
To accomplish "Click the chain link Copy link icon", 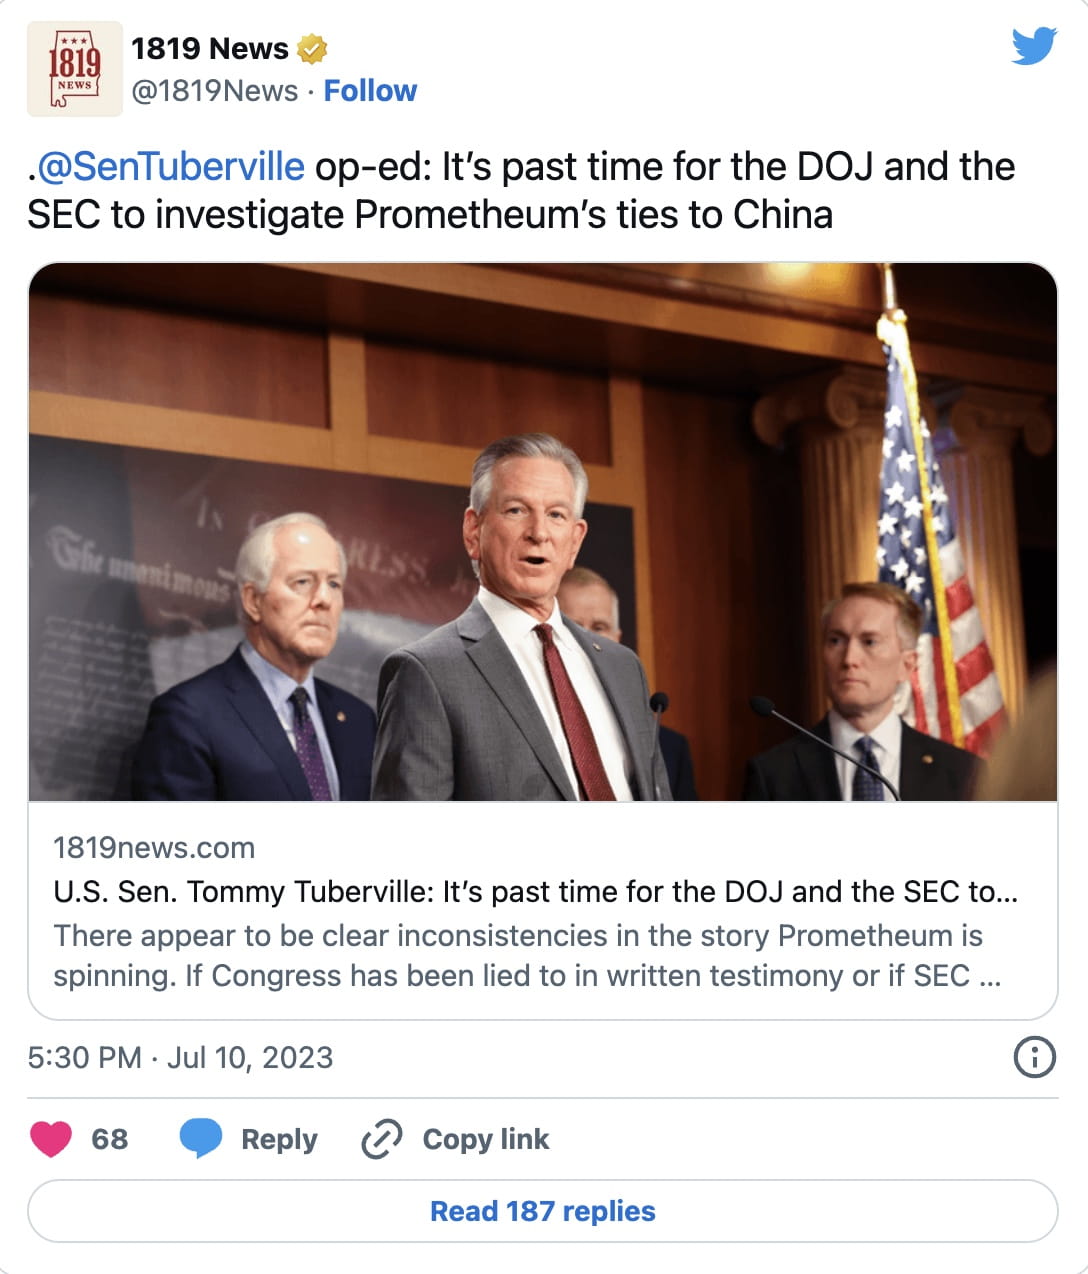I will 383,1139.
